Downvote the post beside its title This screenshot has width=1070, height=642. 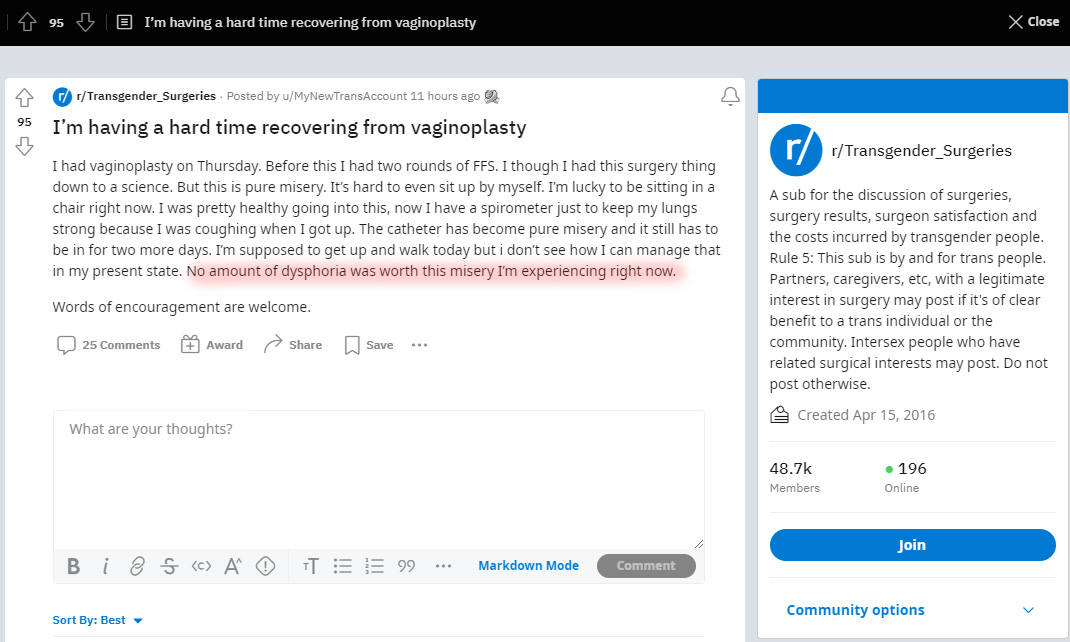click(x=25, y=146)
